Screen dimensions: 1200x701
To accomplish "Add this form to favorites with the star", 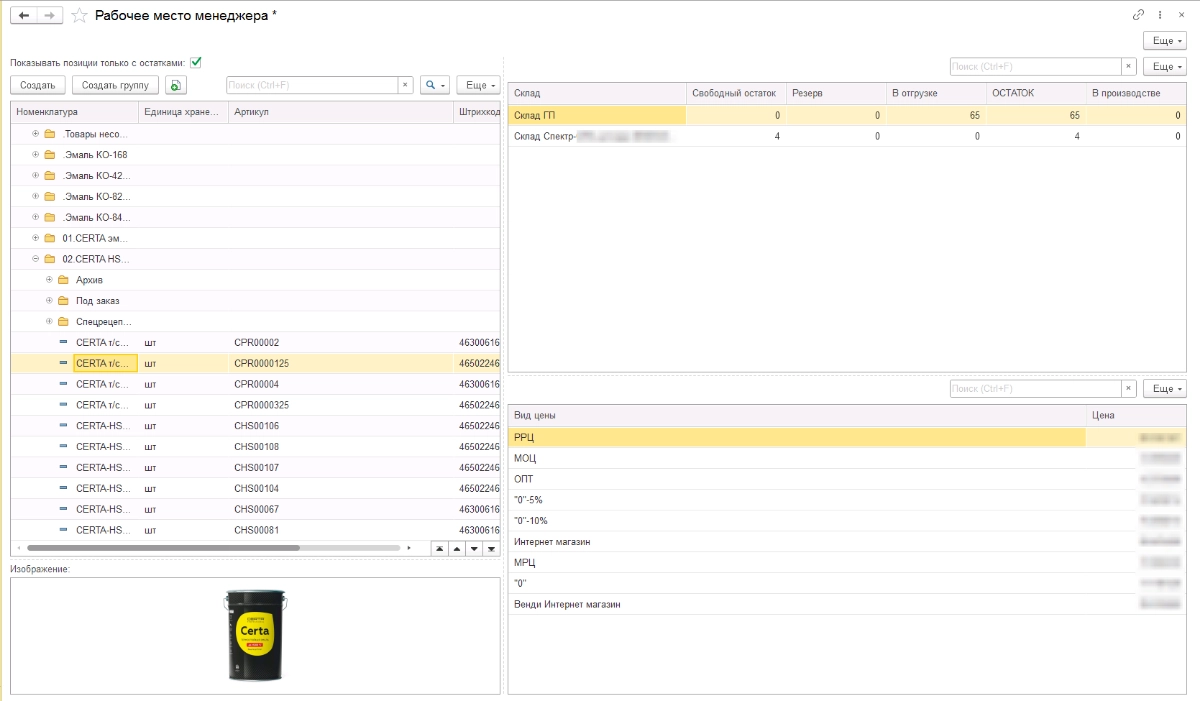I will pyautogui.click(x=79, y=16).
